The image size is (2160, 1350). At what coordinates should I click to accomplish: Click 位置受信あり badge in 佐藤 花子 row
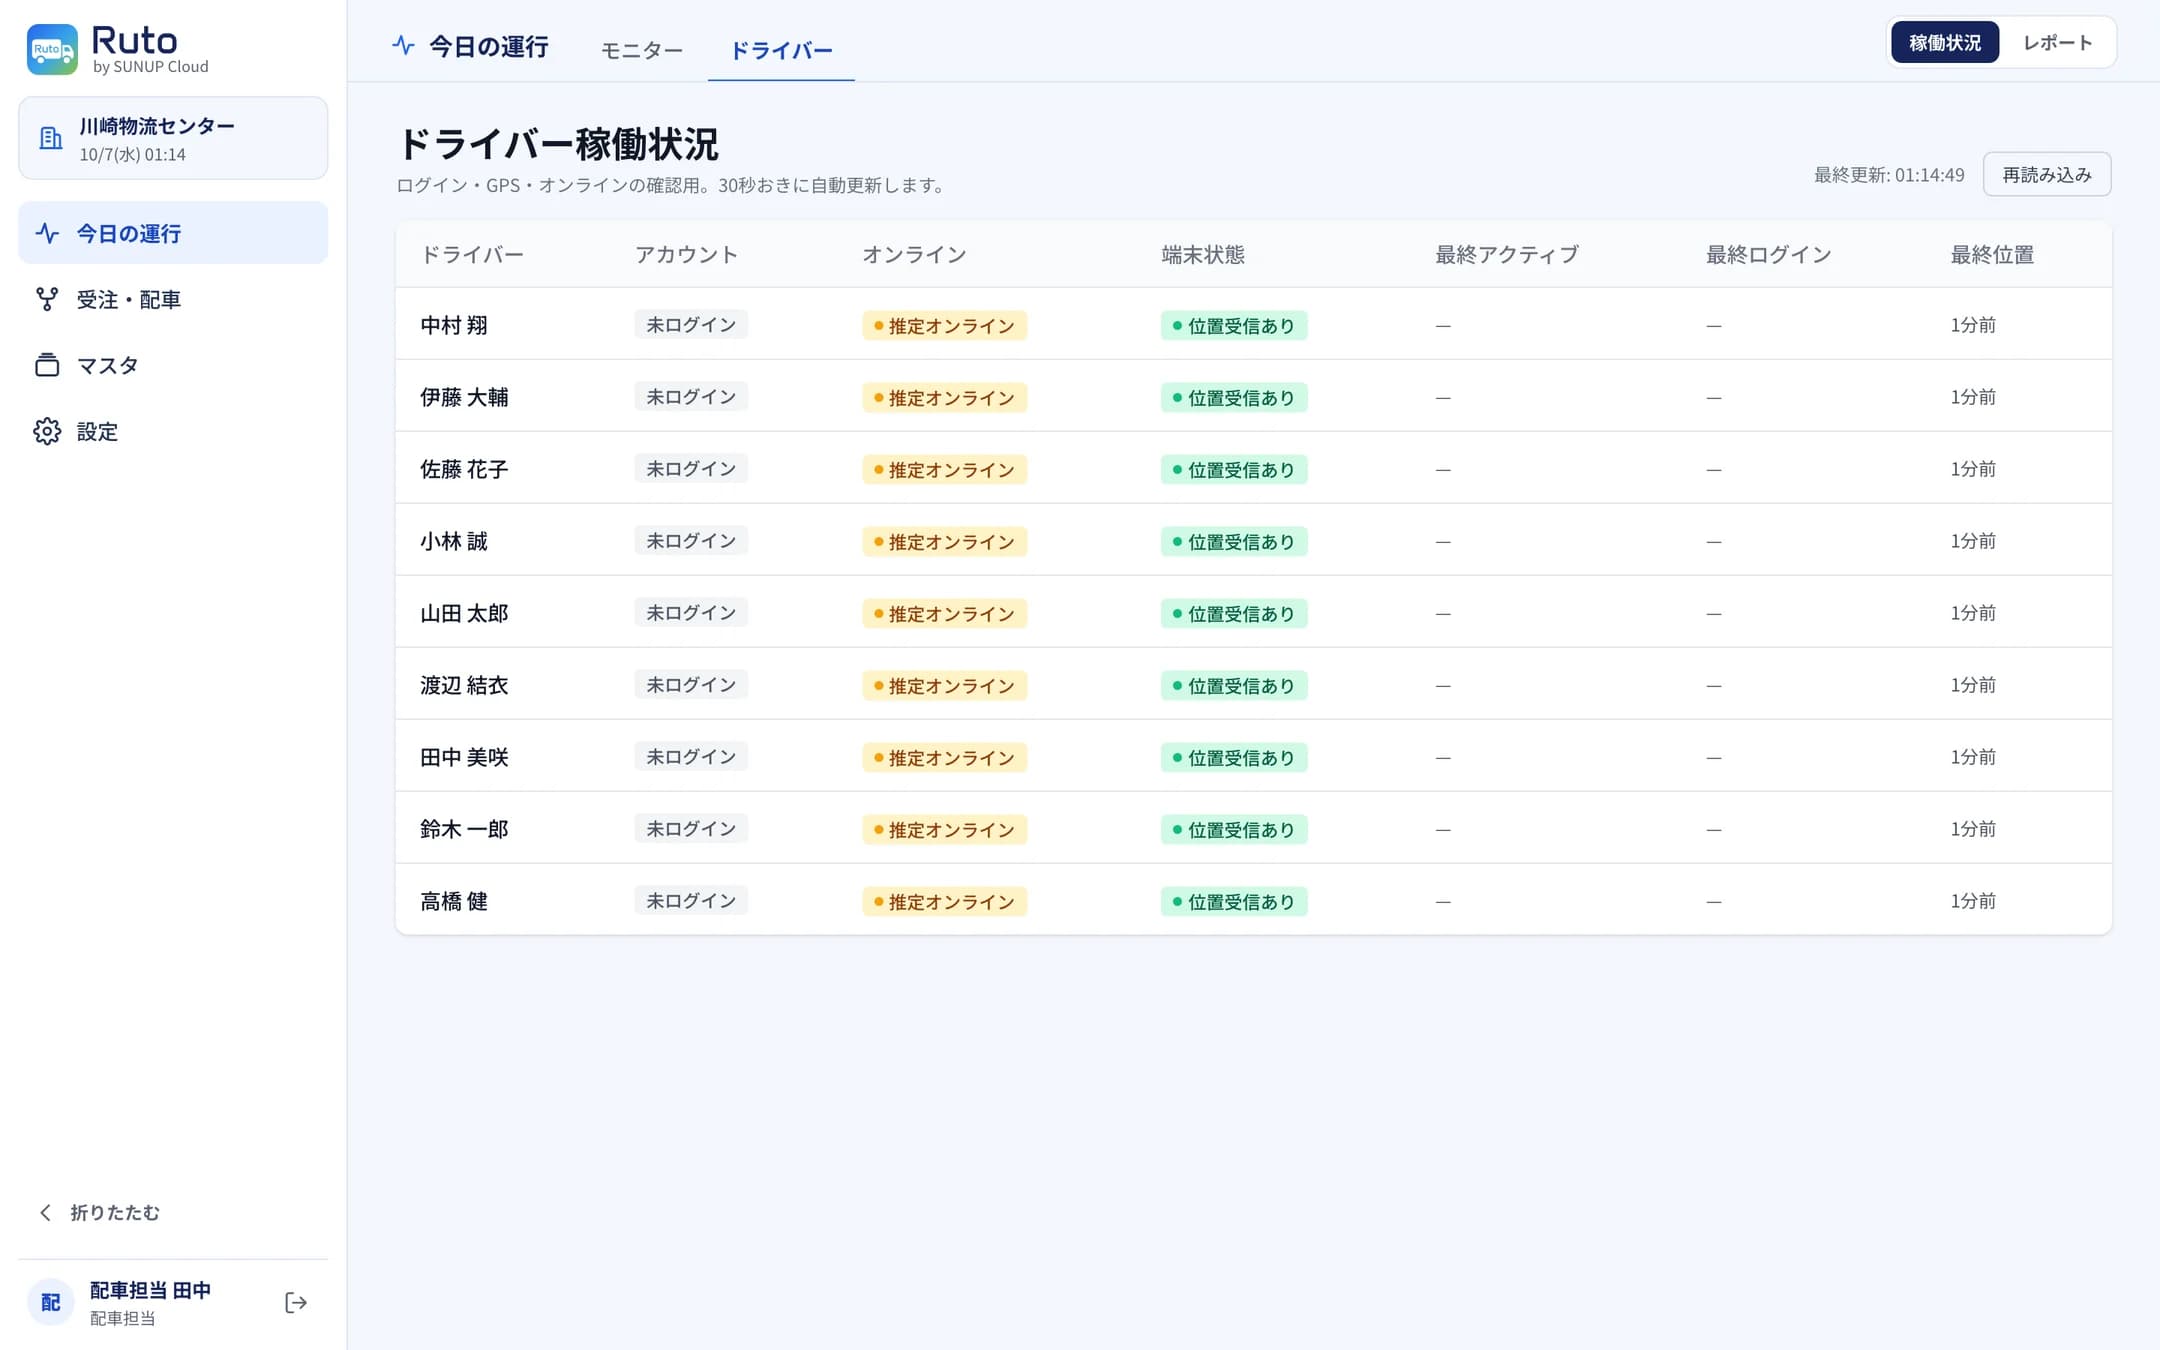coord(1234,469)
